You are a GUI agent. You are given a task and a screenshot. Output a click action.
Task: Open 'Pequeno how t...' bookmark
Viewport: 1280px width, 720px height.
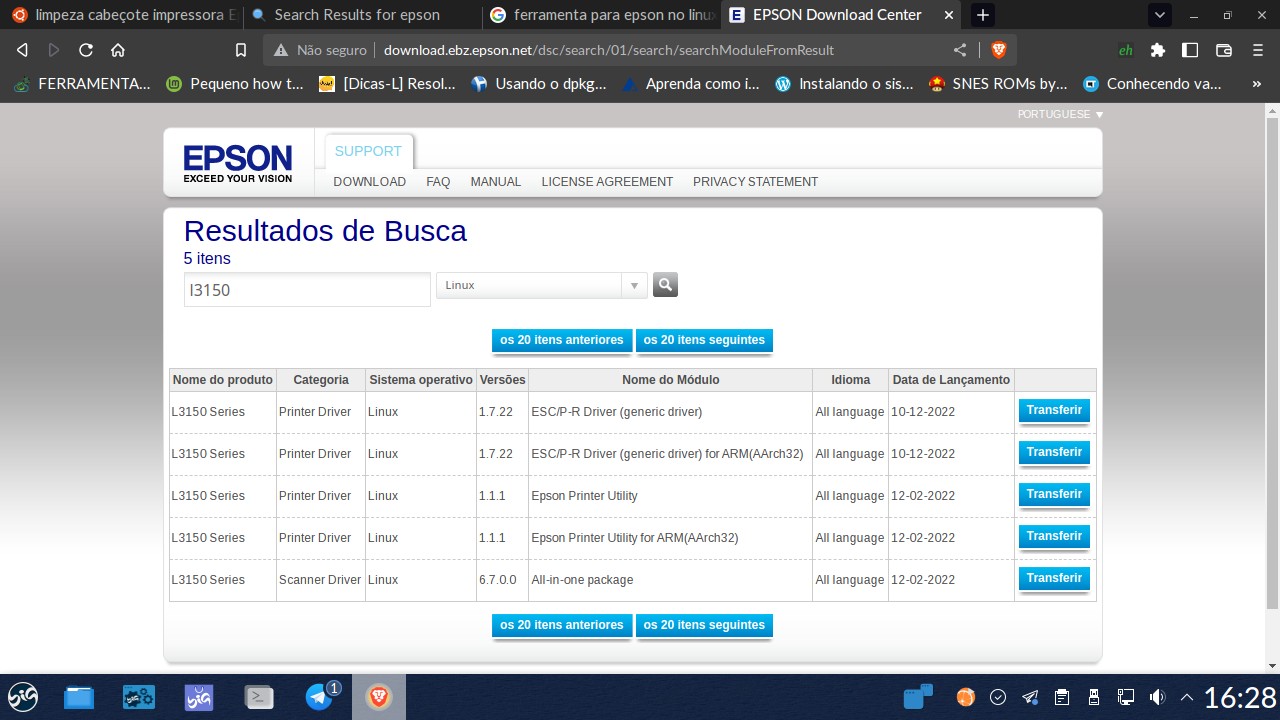[235, 84]
